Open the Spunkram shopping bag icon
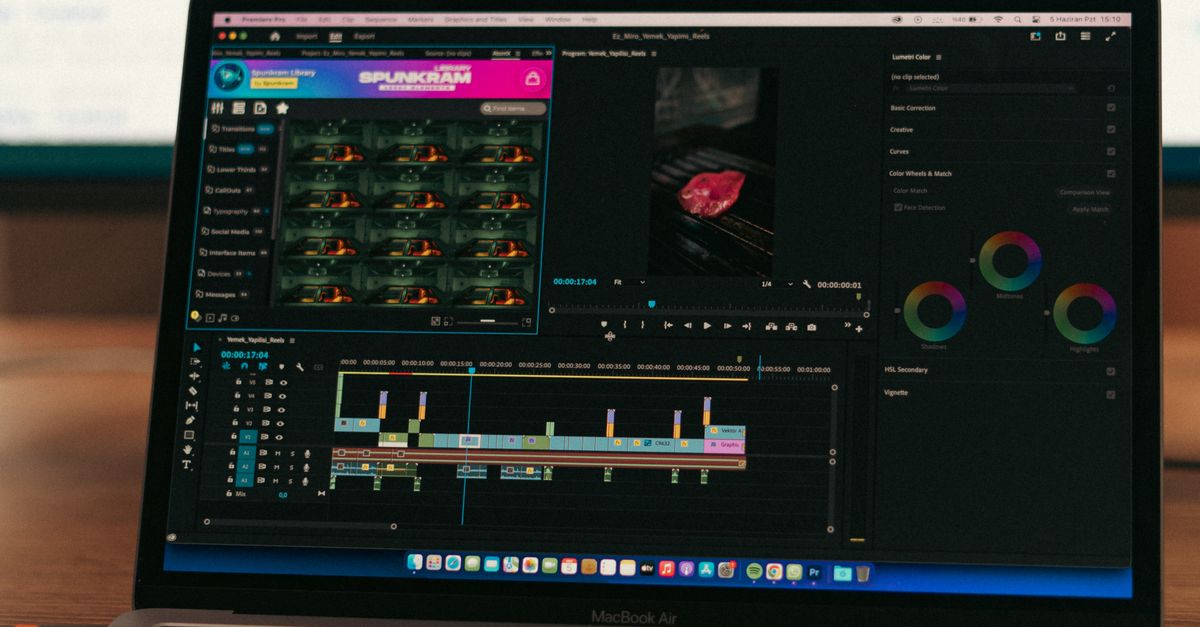Screen dimensions: 1200x627 point(533,78)
